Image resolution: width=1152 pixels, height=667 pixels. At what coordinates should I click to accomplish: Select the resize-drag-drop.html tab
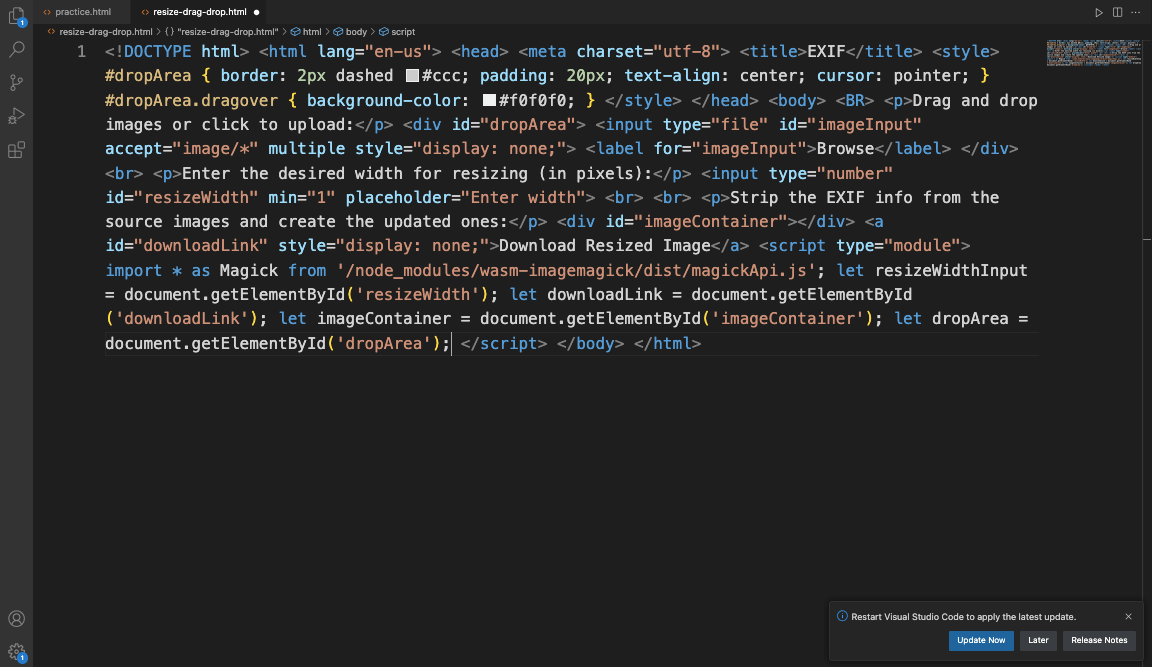point(200,12)
